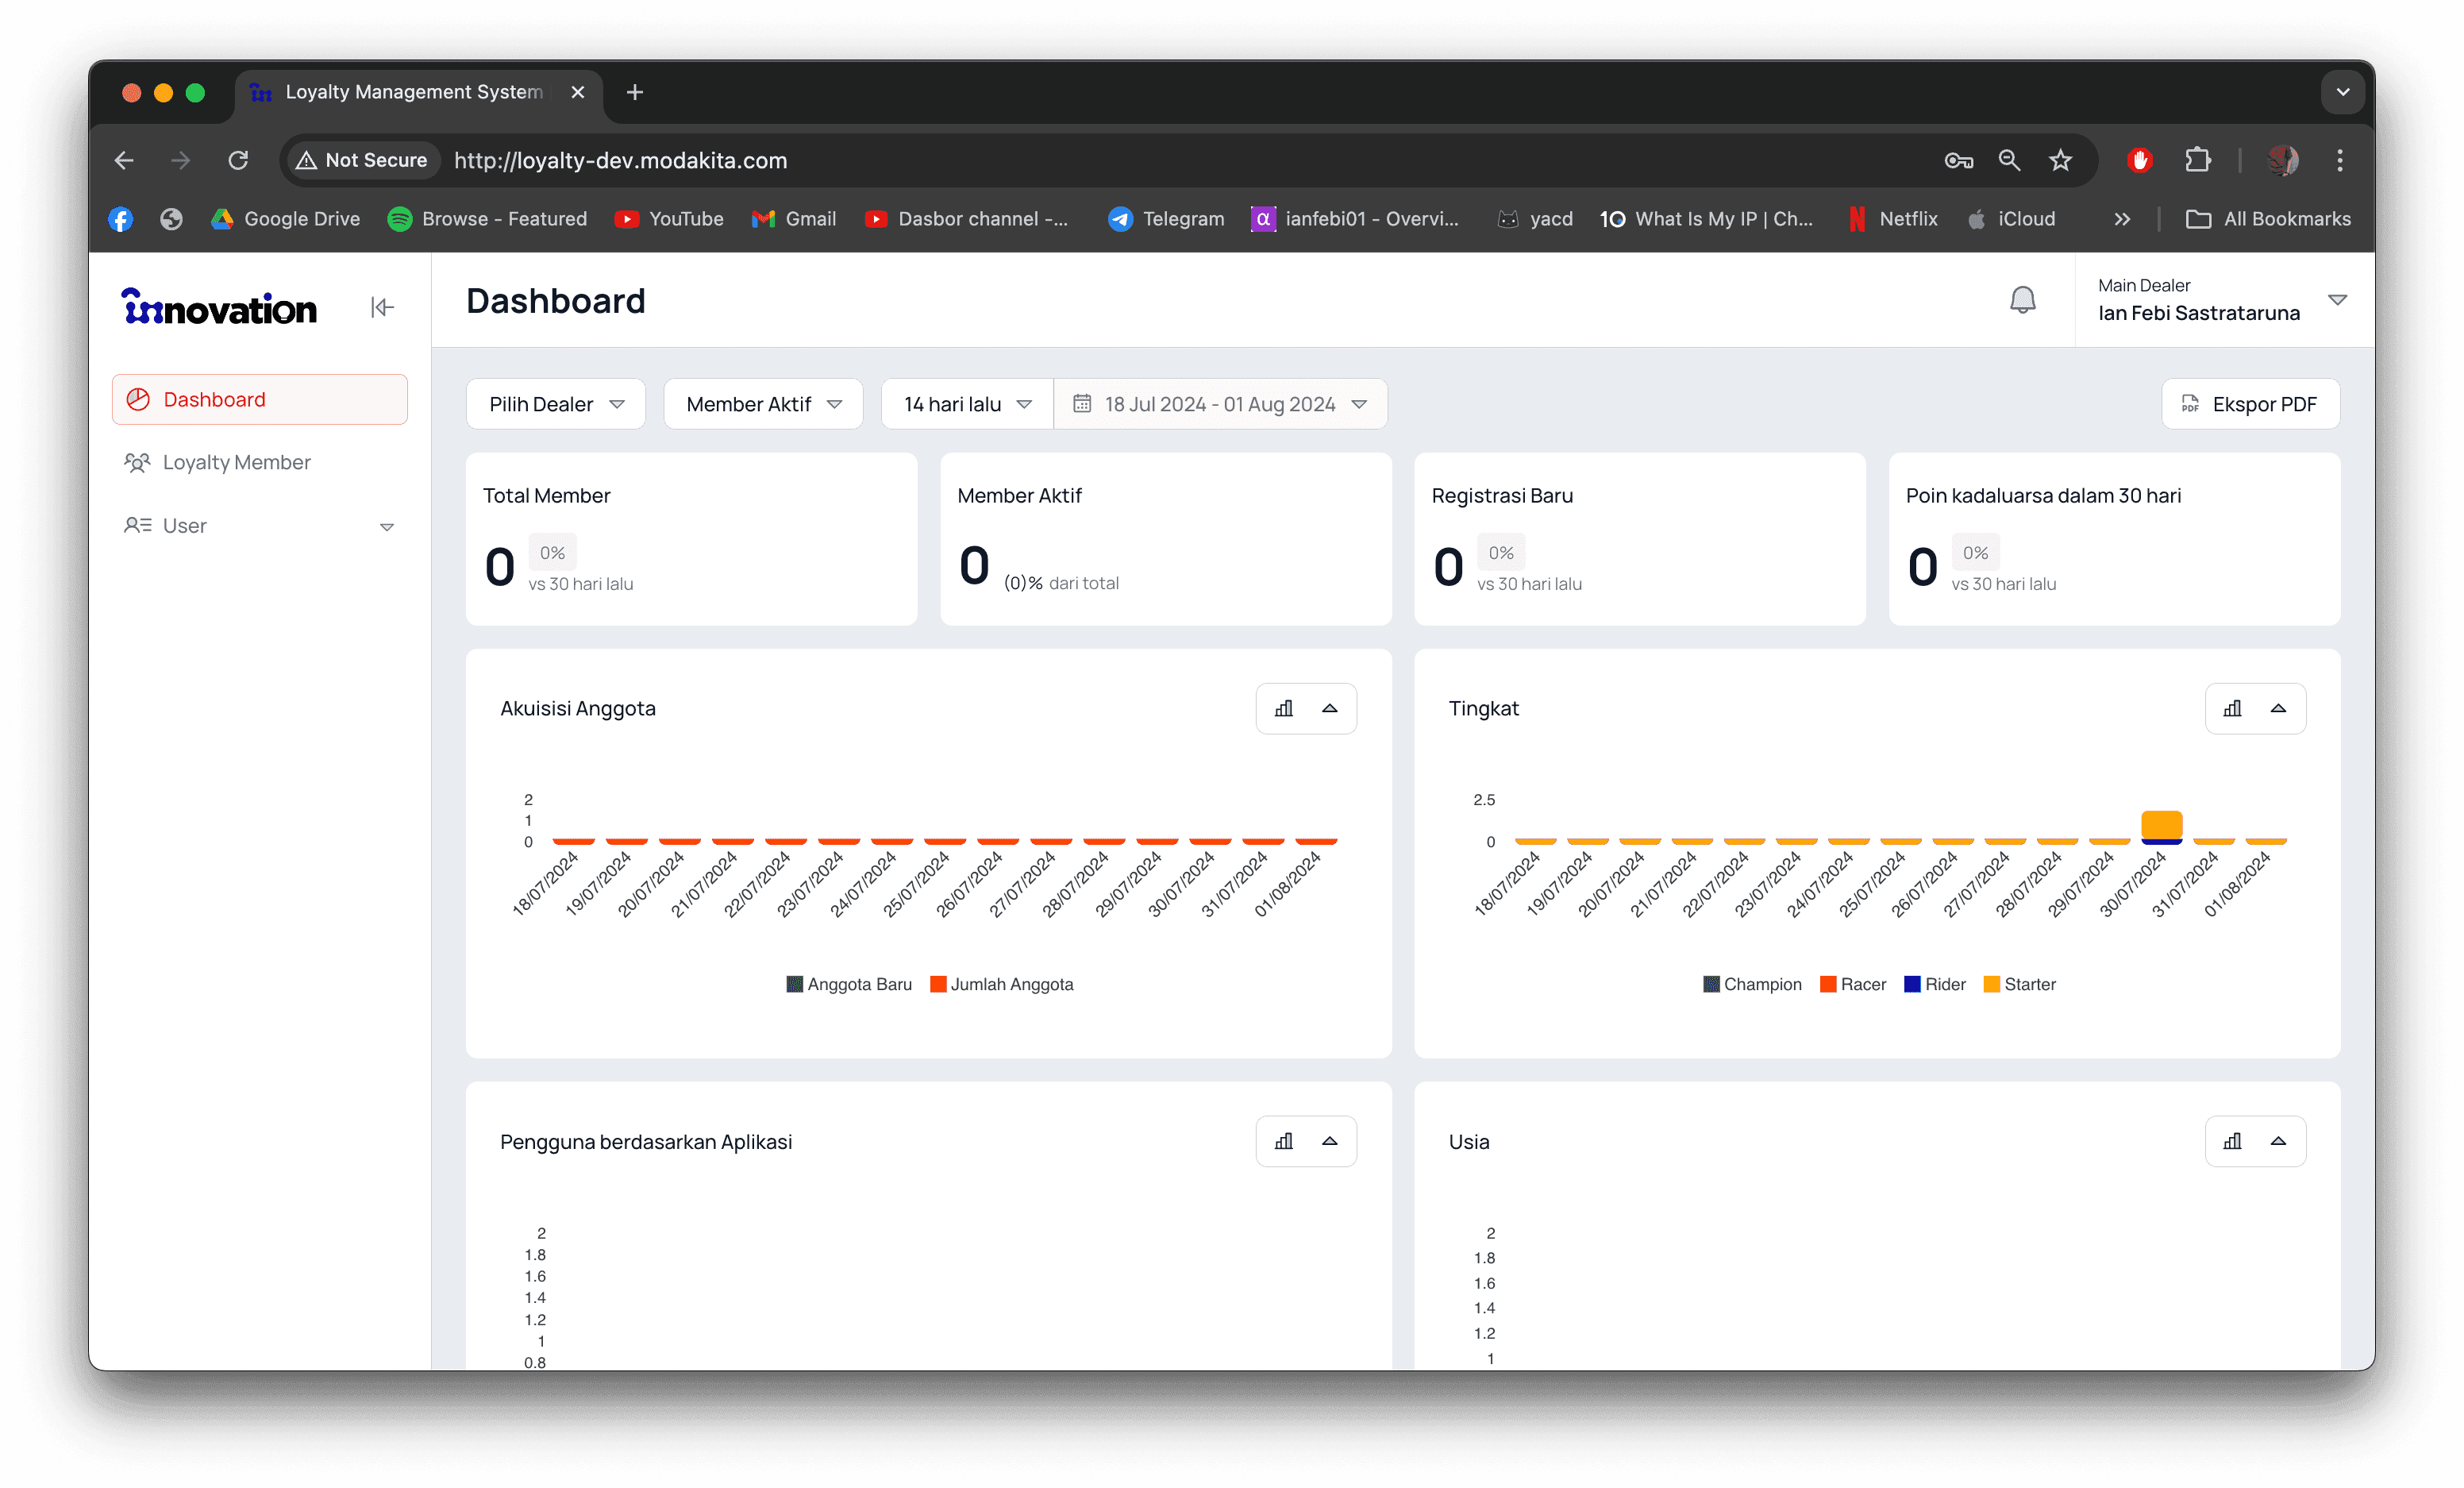Image resolution: width=2464 pixels, height=1488 pixels.
Task: Open the 14 hari lalu period dropdown
Action: pyautogui.click(x=967, y=404)
